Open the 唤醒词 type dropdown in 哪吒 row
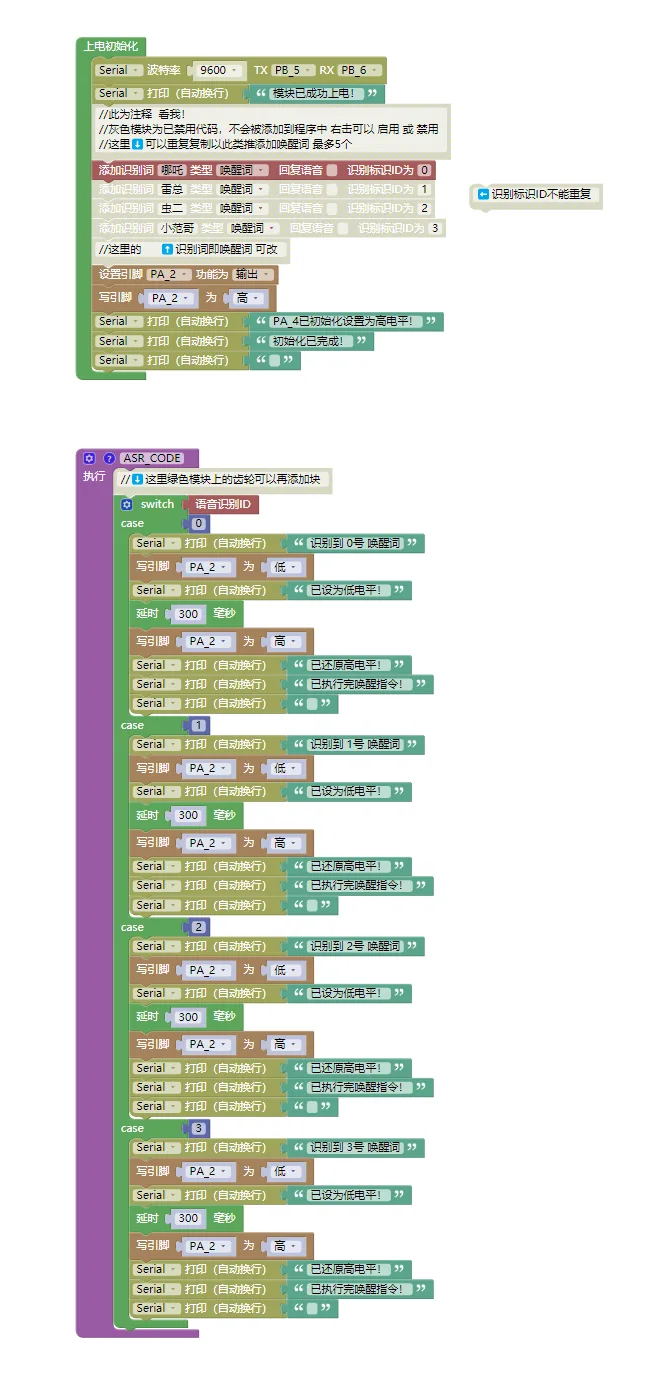This screenshot has height=1383, width=670. tap(243, 170)
